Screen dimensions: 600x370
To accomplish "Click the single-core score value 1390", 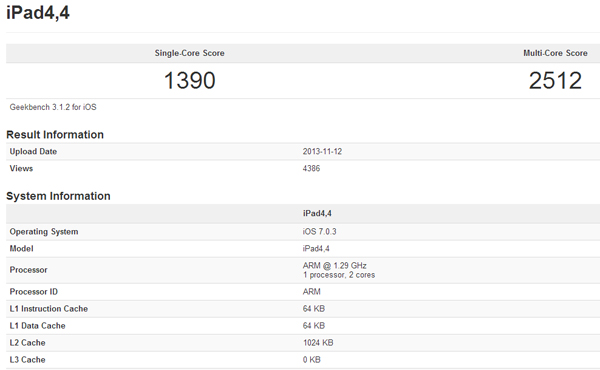I will point(189,80).
